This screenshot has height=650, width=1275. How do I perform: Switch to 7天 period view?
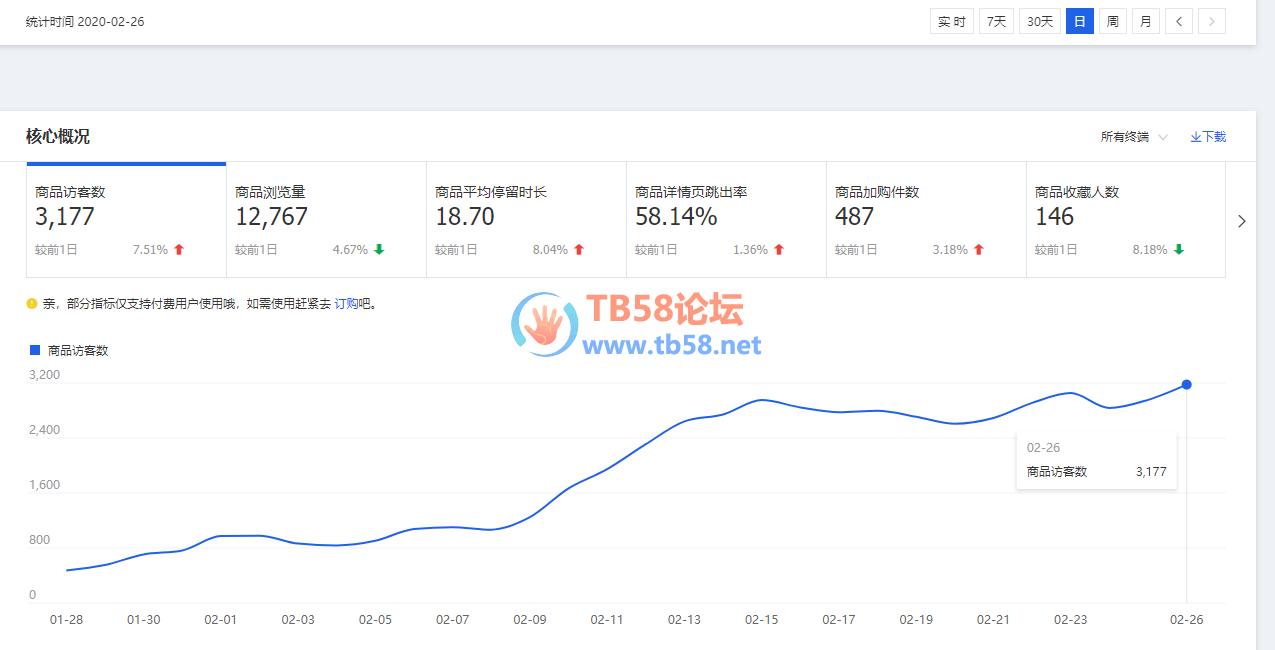pos(994,21)
